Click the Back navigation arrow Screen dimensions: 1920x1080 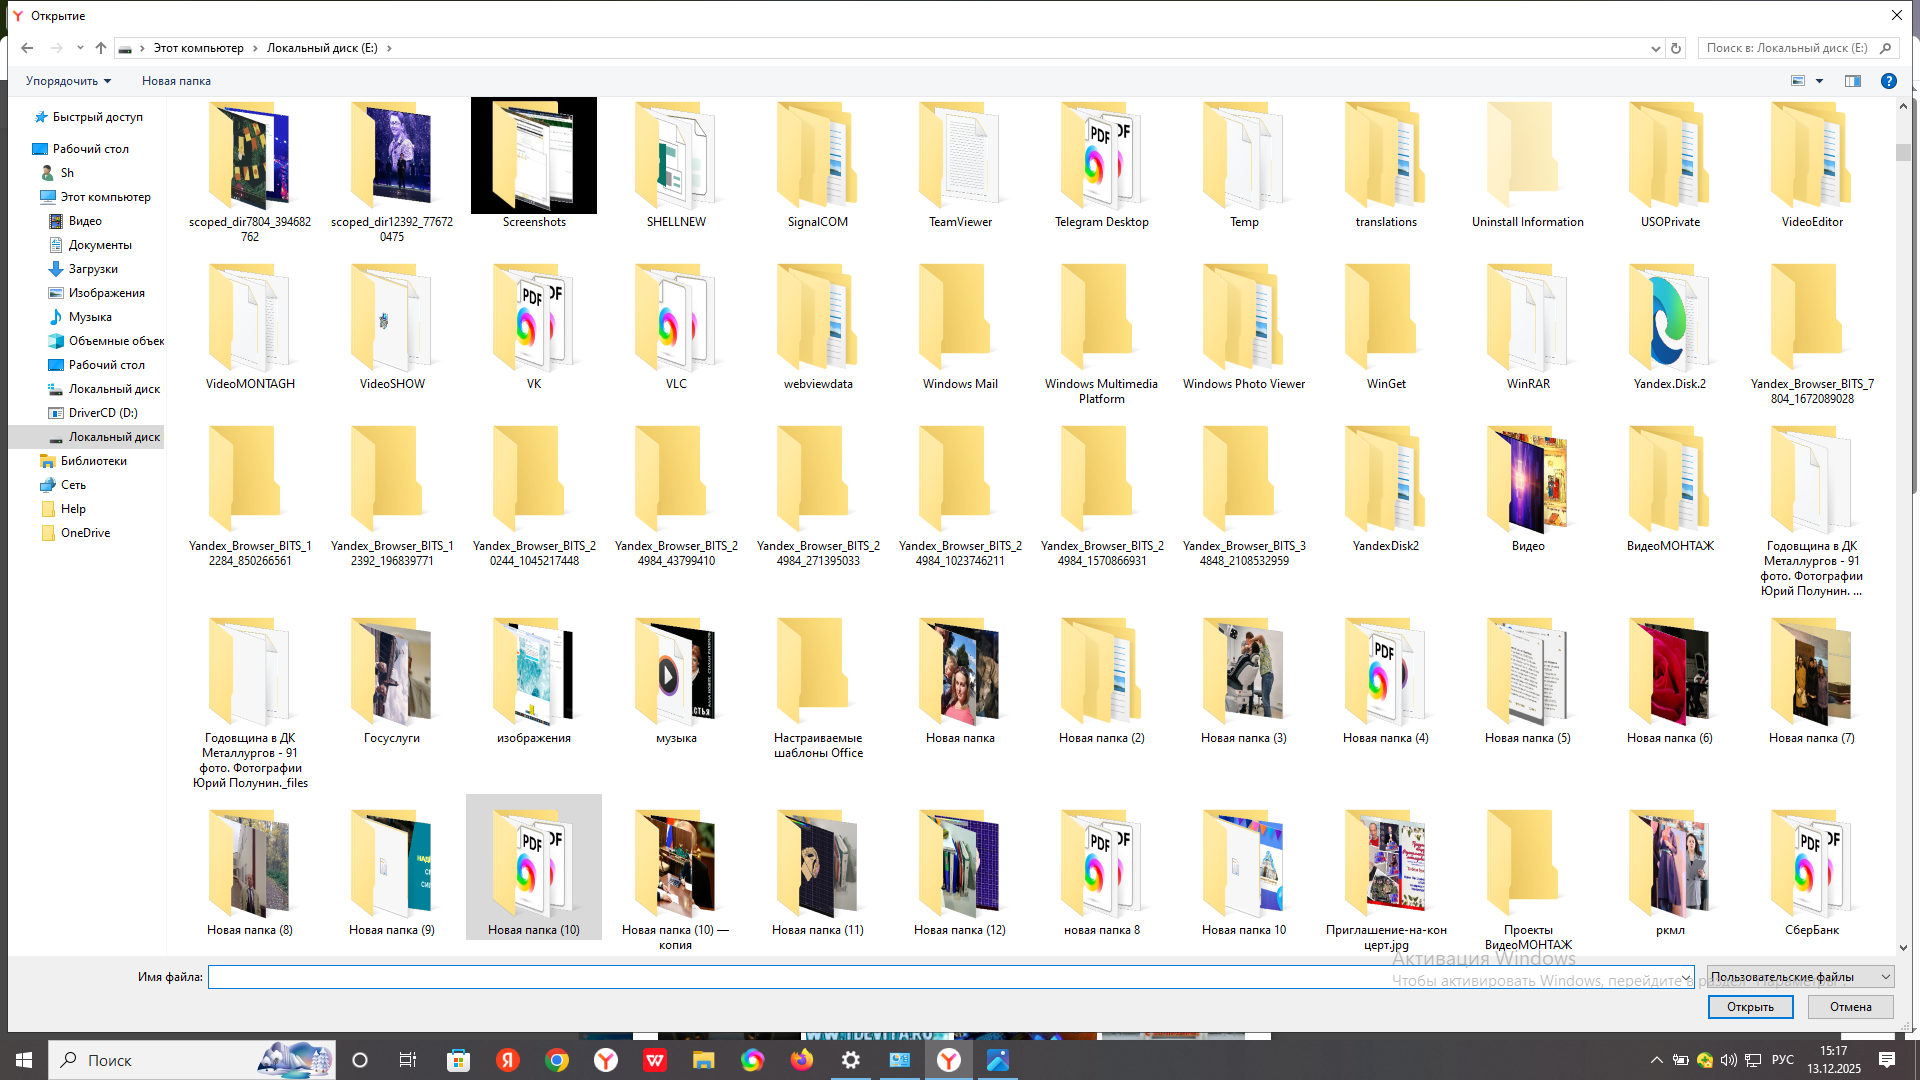[27, 48]
